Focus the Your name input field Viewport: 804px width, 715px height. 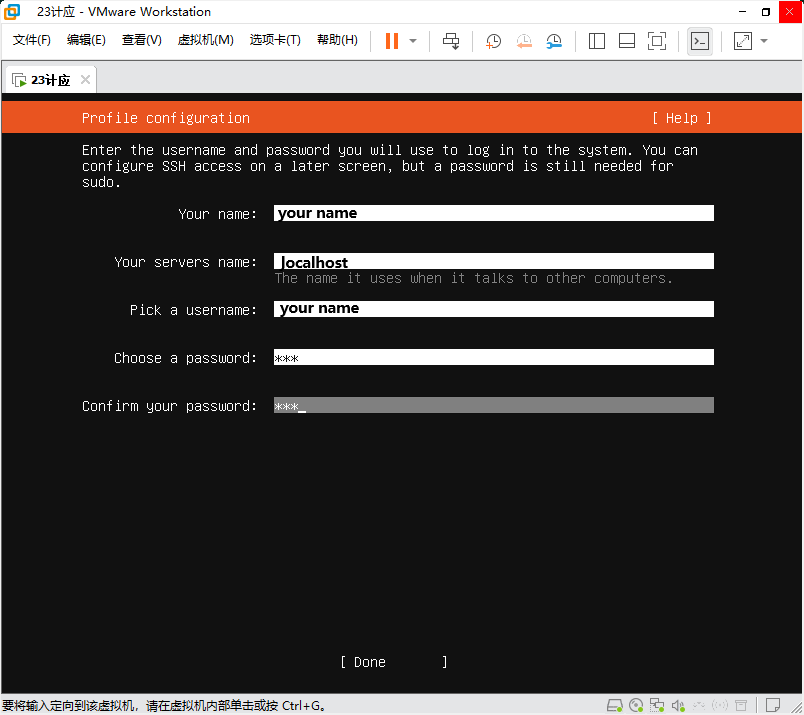[x=494, y=213]
